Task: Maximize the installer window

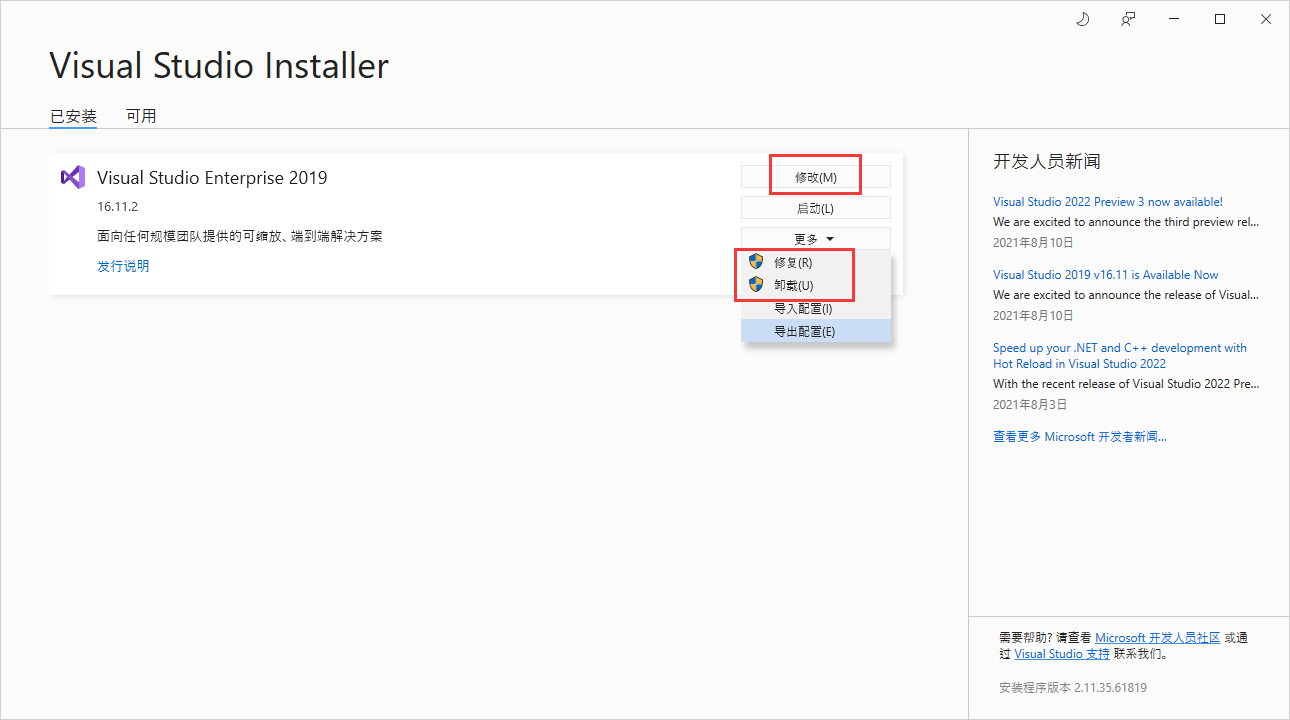Action: [x=1220, y=19]
